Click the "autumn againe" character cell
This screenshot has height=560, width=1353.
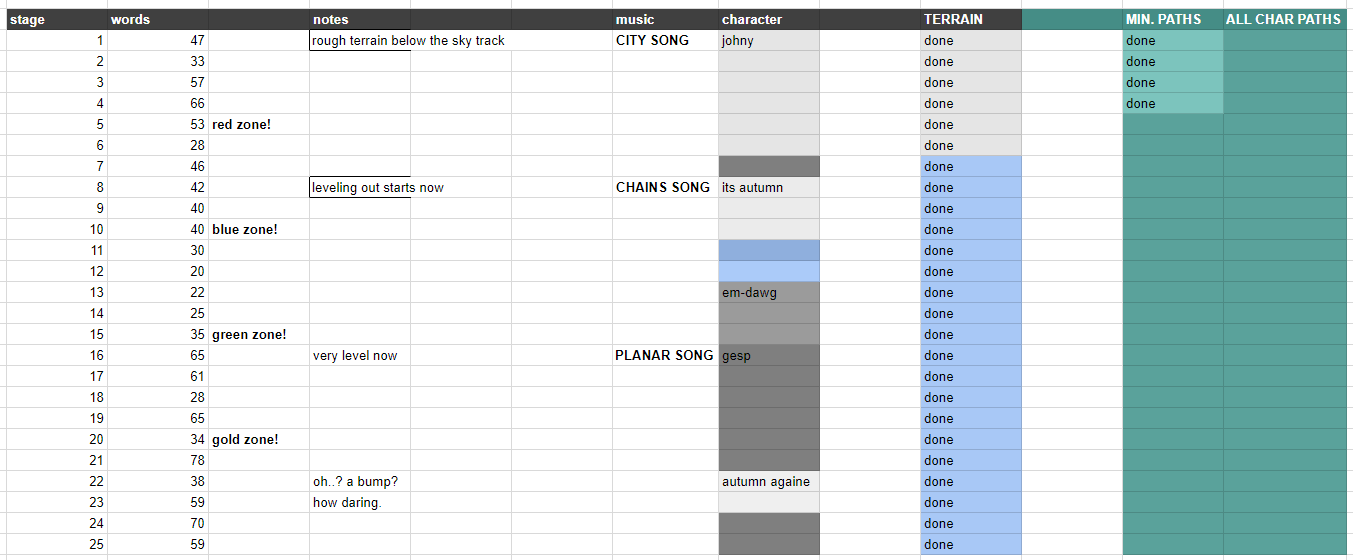click(768, 482)
